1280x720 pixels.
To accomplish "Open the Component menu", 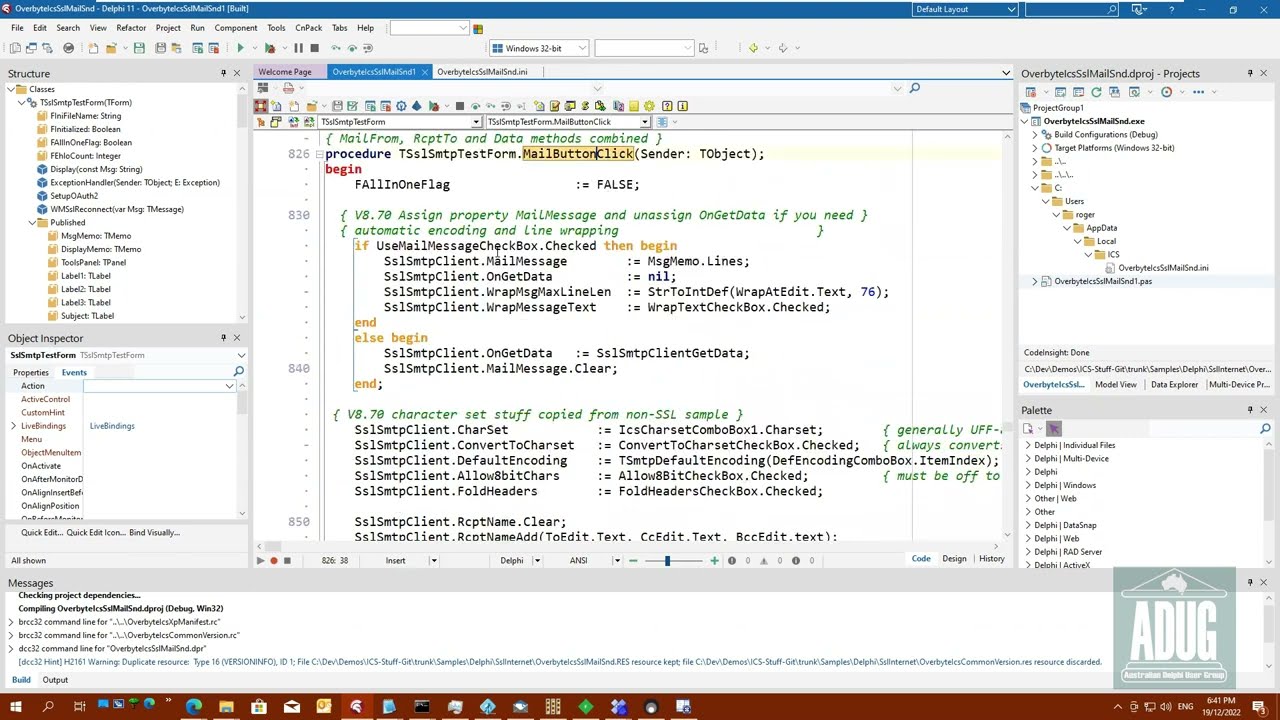I will click(236, 28).
